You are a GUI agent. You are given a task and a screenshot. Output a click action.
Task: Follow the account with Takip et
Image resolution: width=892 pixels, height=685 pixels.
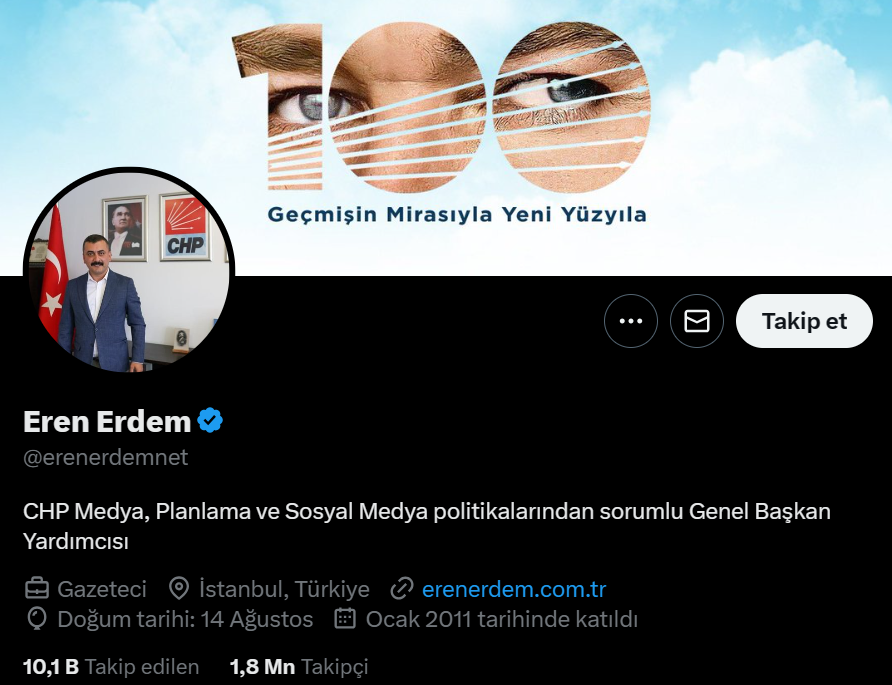point(804,321)
